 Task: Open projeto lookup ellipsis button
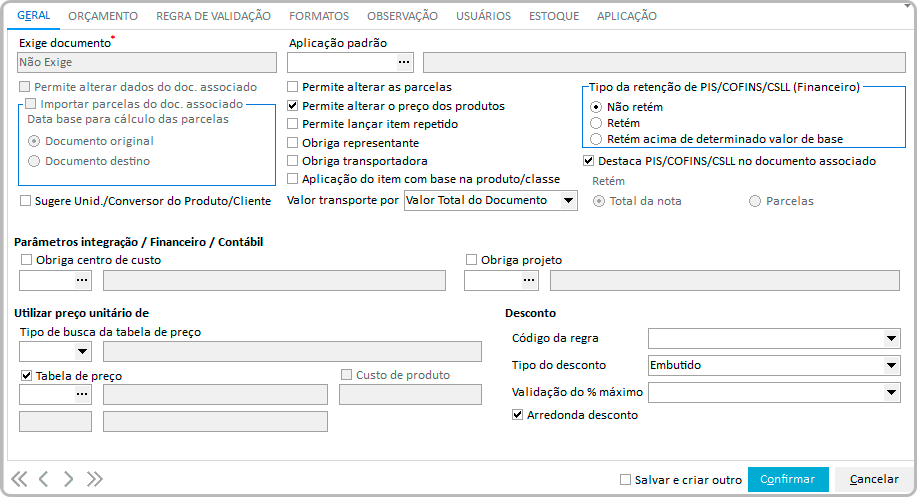click(x=529, y=280)
